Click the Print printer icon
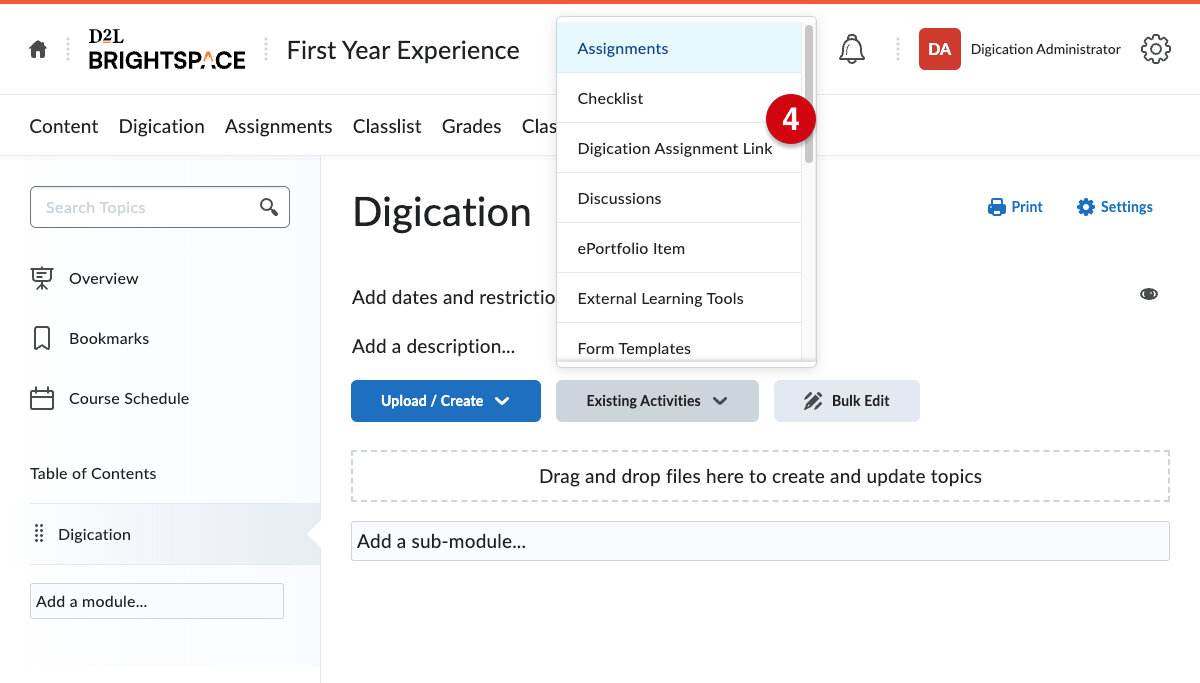This screenshot has width=1200, height=683. coord(996,207)
